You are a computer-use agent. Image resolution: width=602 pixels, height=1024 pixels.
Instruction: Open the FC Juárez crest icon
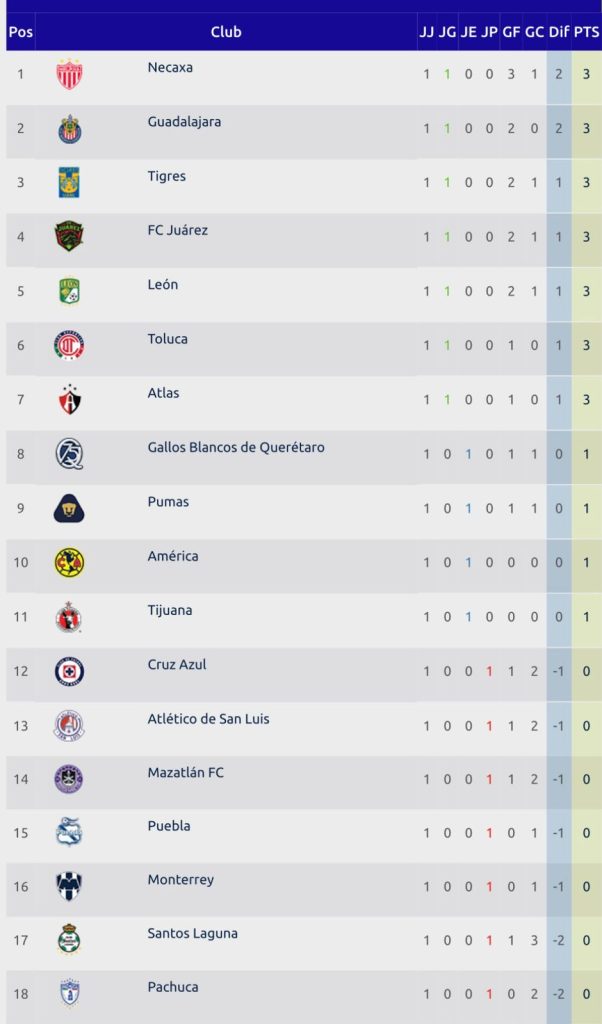(x=69, y=237)
